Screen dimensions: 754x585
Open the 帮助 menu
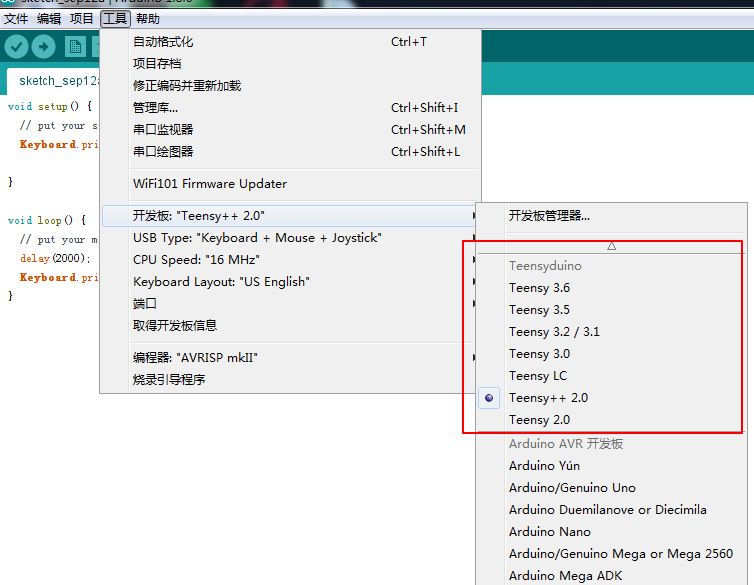coord(148,19)
